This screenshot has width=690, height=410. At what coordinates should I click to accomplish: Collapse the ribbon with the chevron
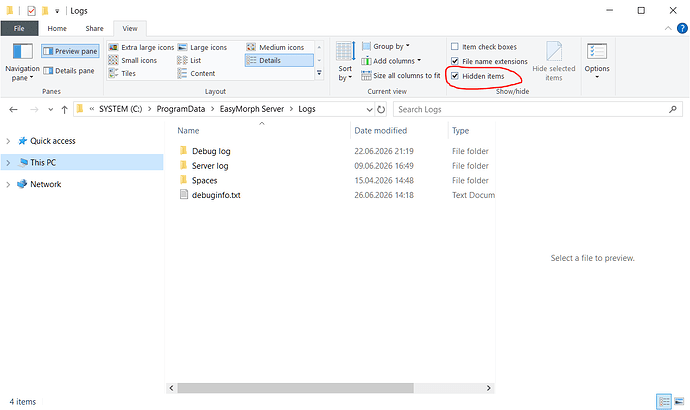click(668, 29)
